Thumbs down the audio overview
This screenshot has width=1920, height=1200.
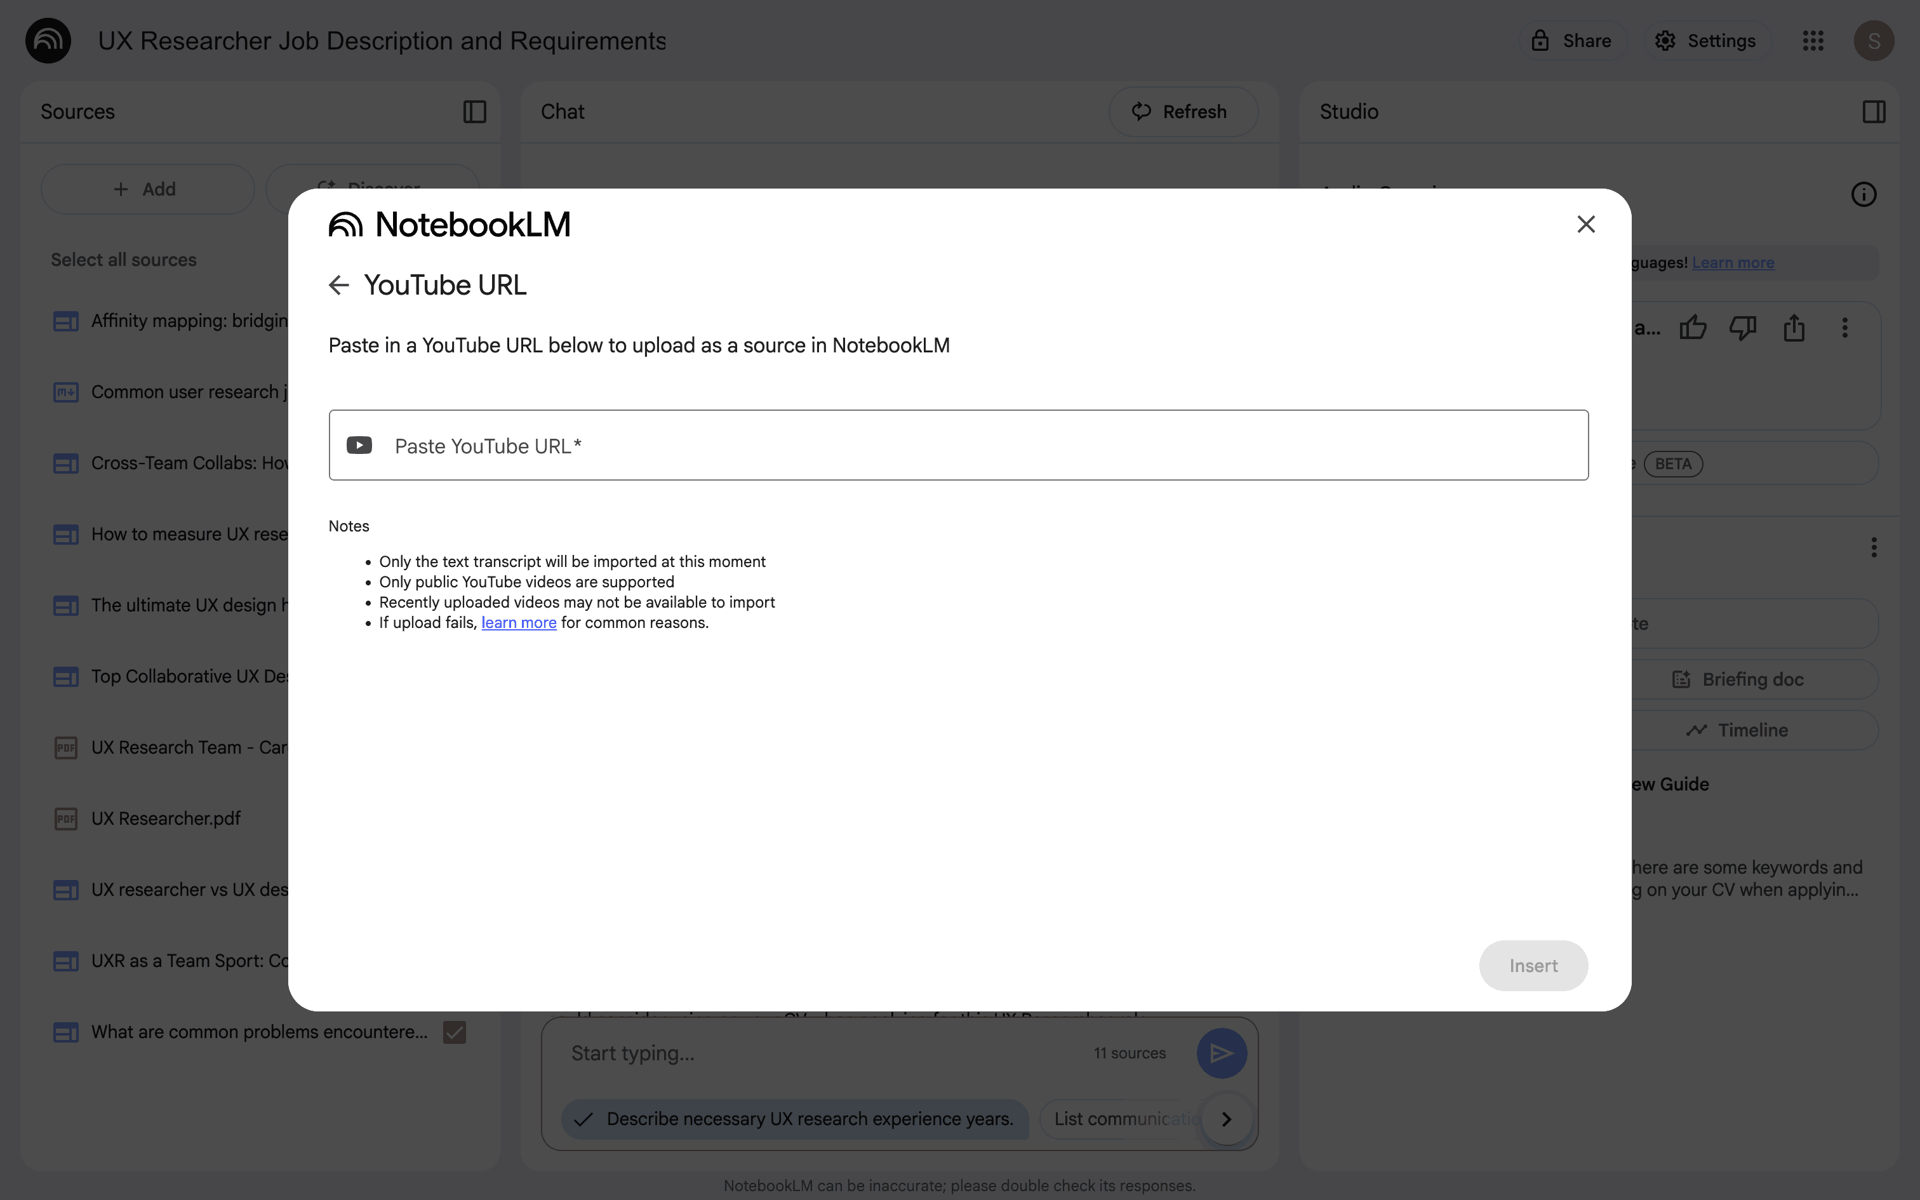1743,328
